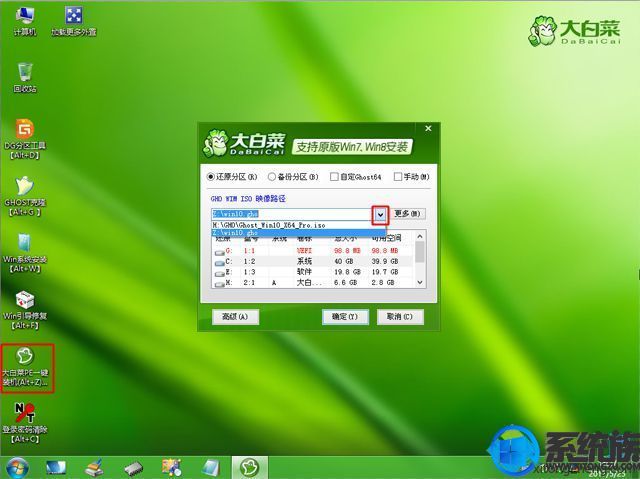This screenshot has width=640, height=479.
Task: Click the show desktop taskbar icon
Action: point(56,468)
